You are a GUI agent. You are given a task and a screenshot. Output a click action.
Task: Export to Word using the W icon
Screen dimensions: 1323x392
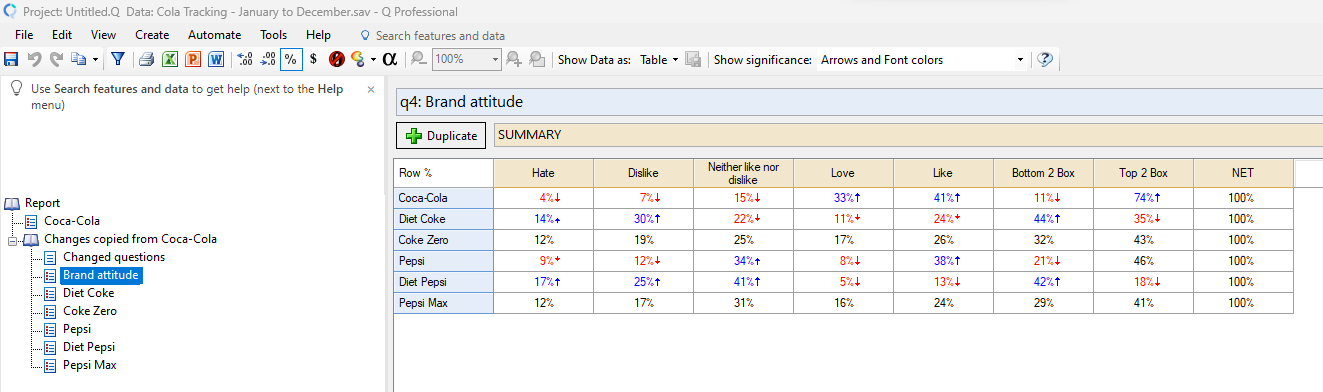click(x=216, y=59)
